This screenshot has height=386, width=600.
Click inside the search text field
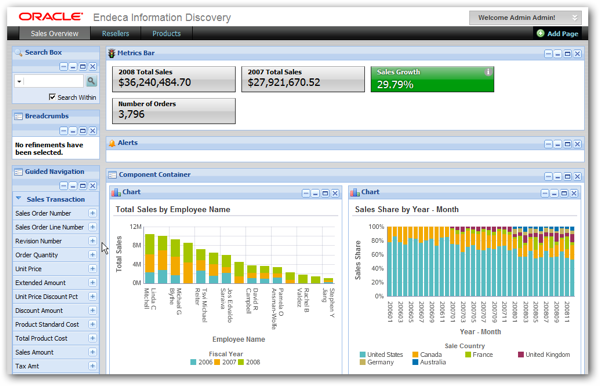tap(53, 81)
